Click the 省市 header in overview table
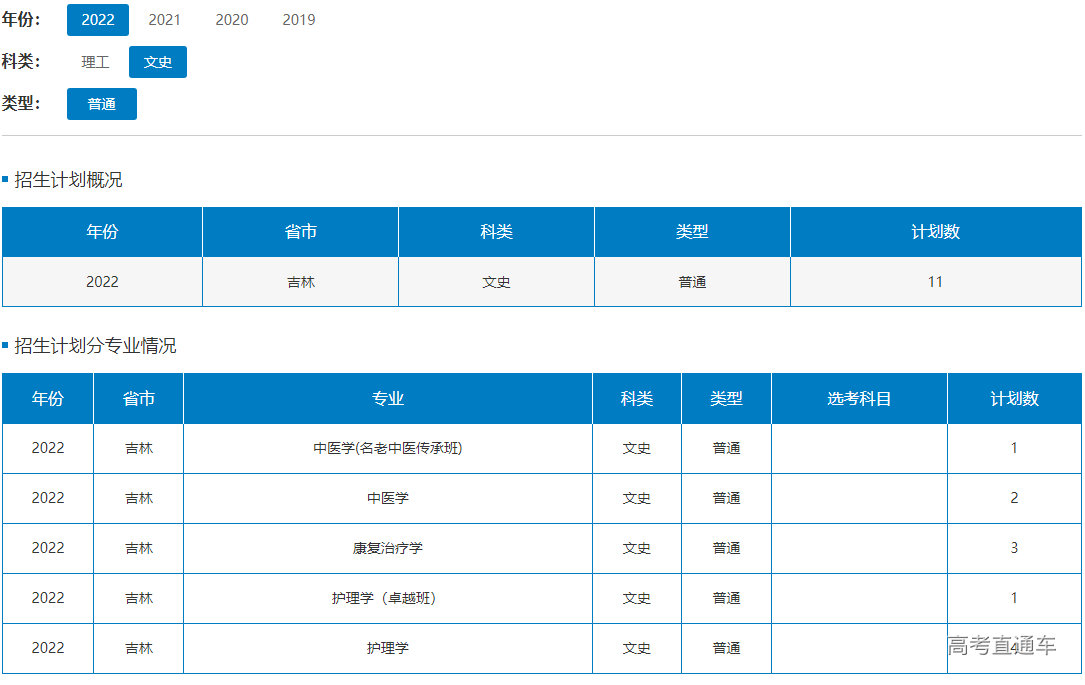This screenshot has height=685, width=1085. (301, 232)
